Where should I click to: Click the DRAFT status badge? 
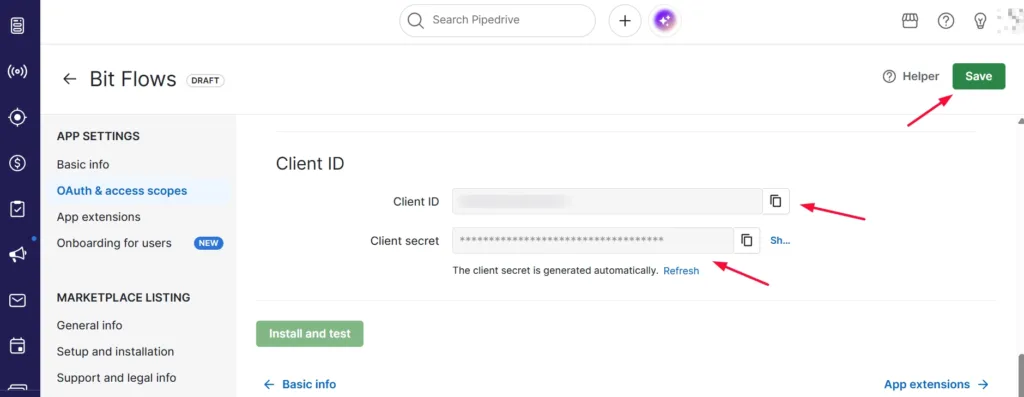[x=205, y=80]
